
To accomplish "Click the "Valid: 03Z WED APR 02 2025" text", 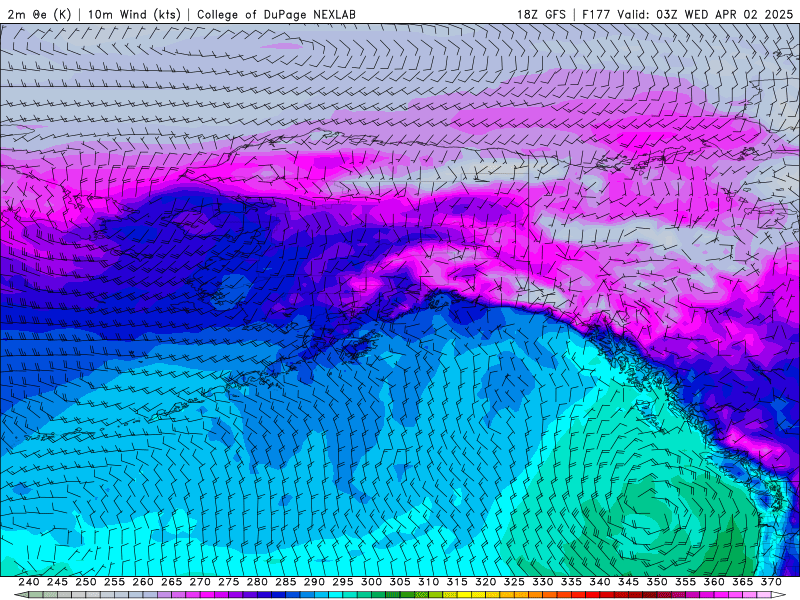I will tap(706, 14).
